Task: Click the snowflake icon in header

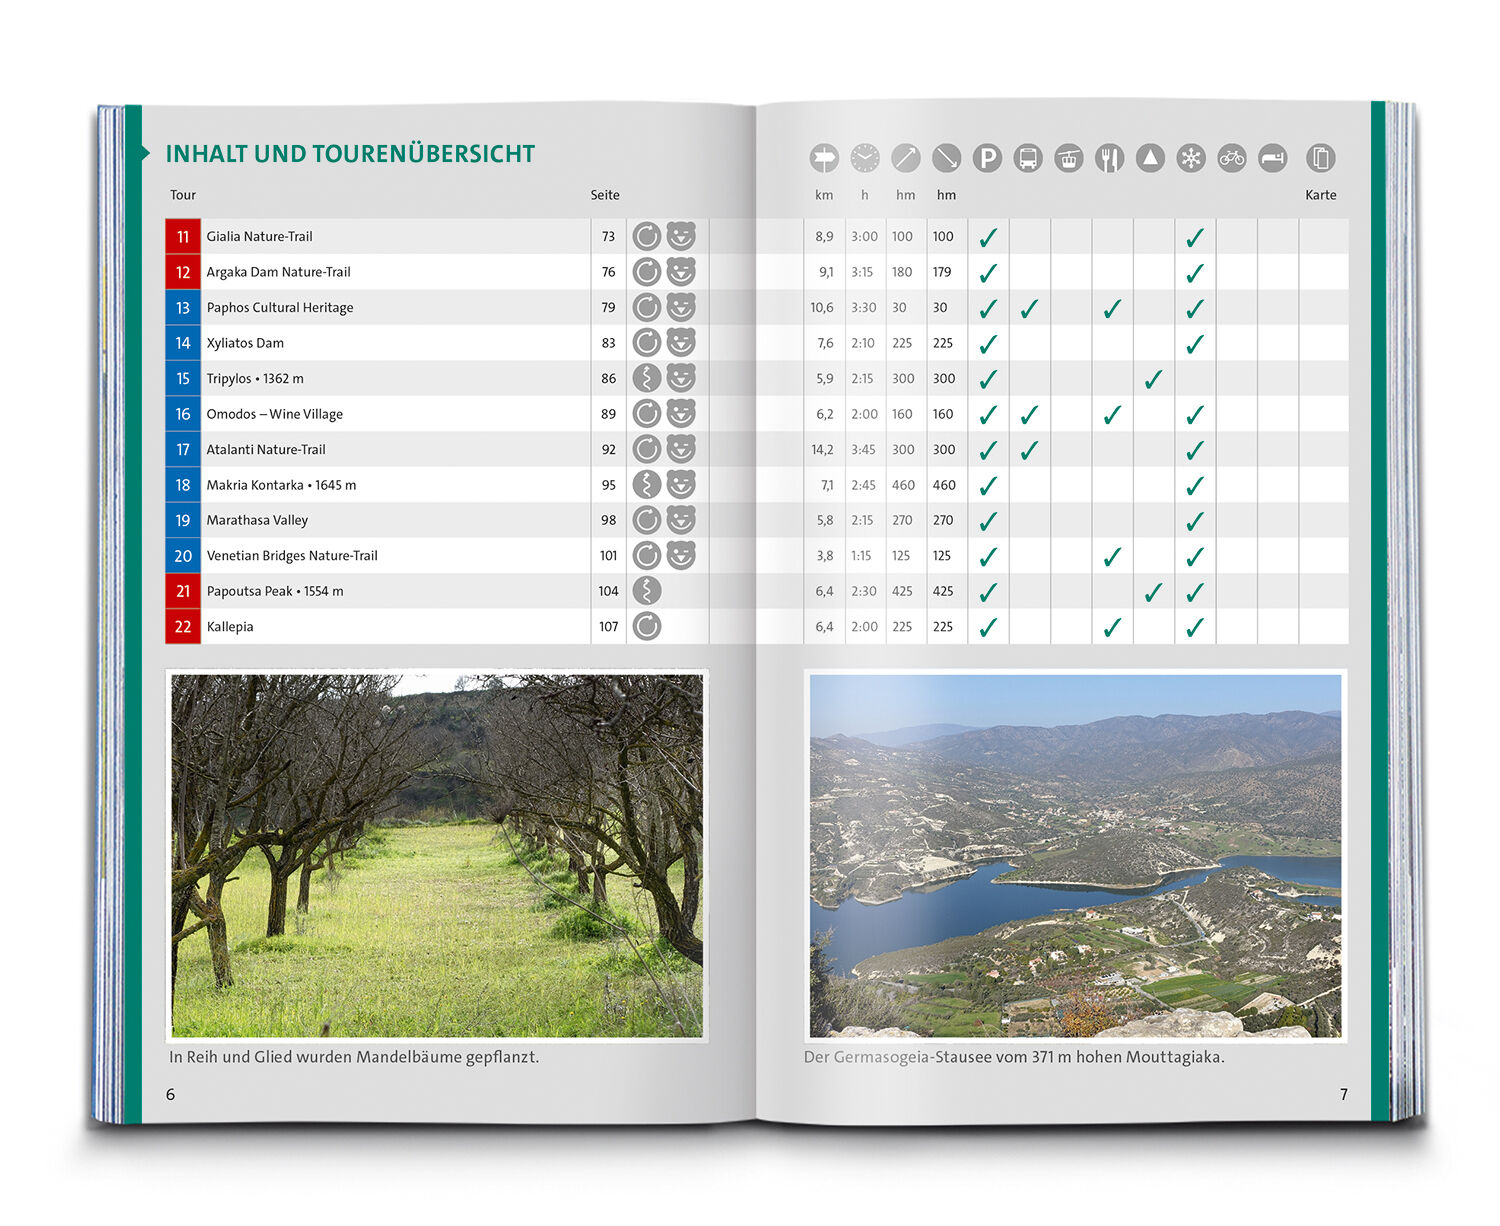Action: tap(1191, 158)
